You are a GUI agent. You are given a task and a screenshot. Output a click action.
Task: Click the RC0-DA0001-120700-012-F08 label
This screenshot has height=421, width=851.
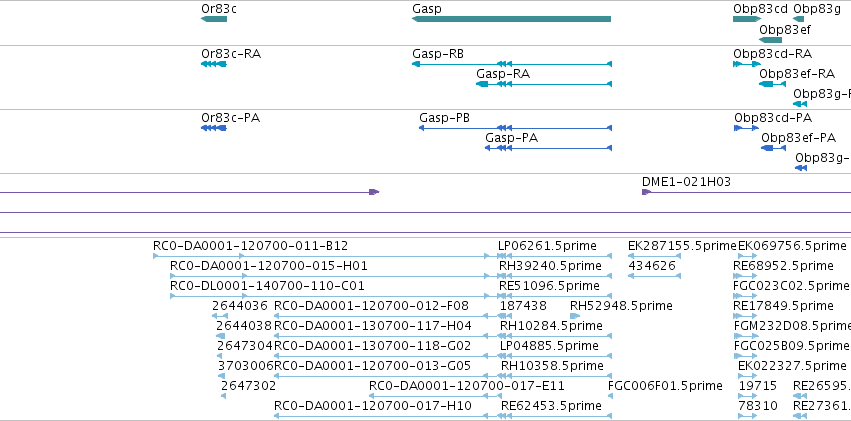click(x=371, y=306)
